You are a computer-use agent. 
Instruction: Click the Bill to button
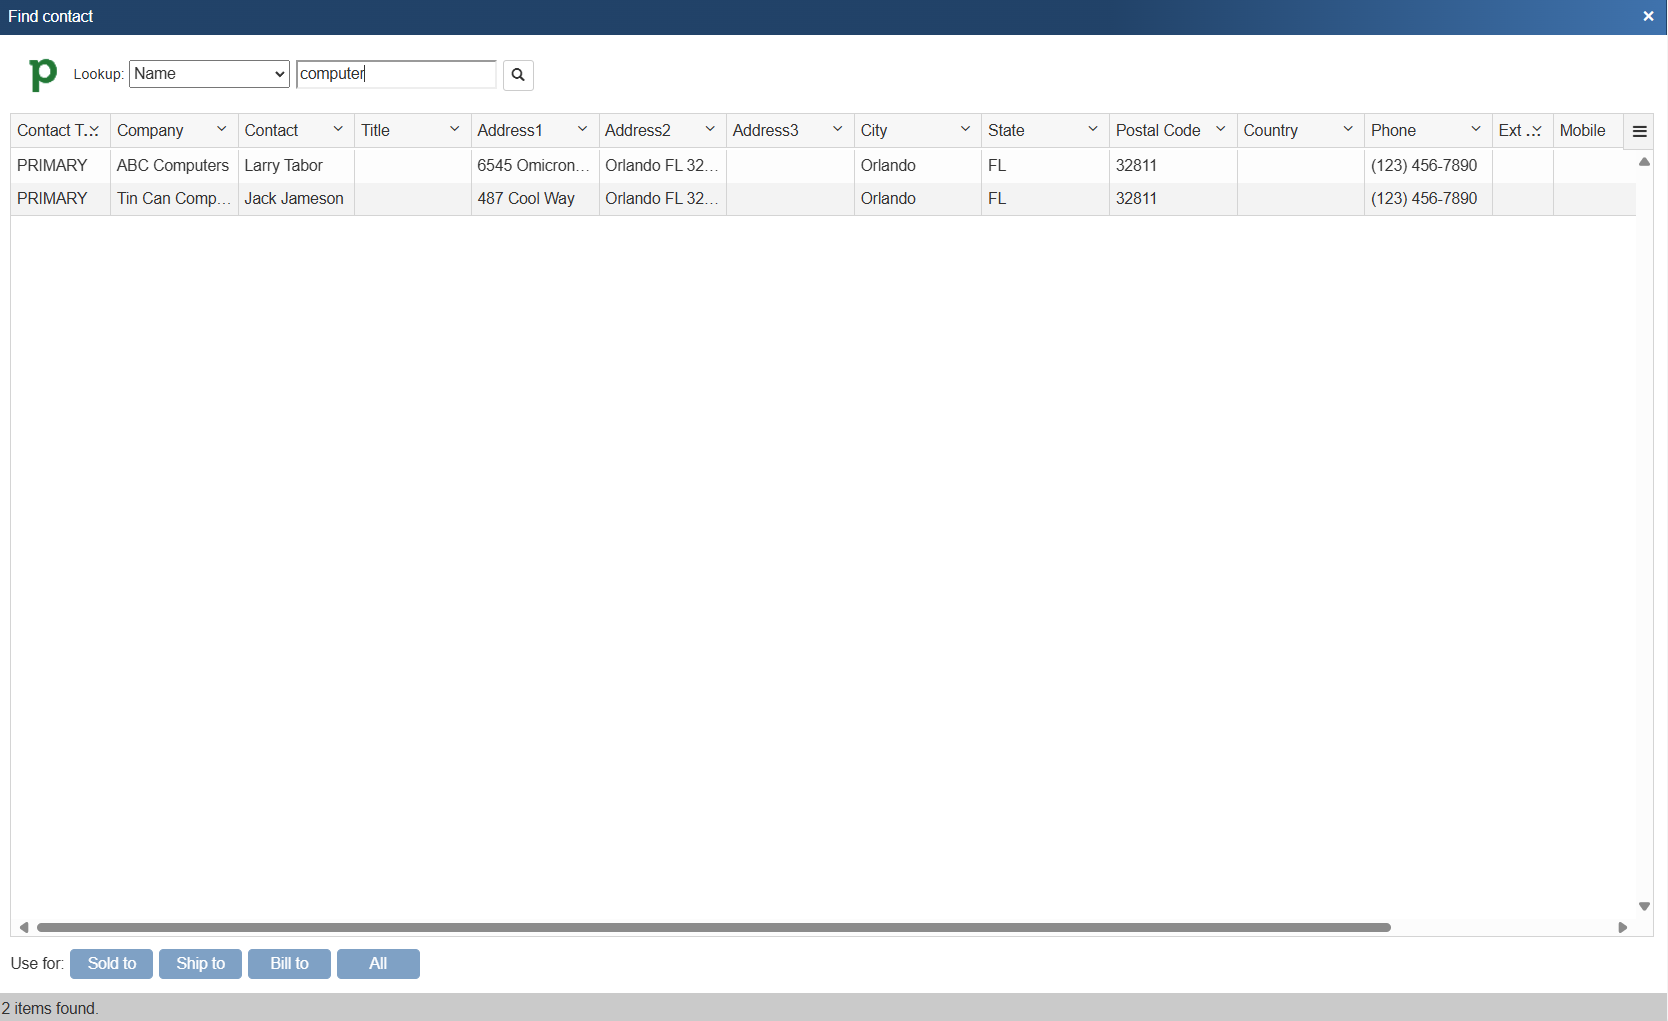pyautogui.click(x=289, y=963)
